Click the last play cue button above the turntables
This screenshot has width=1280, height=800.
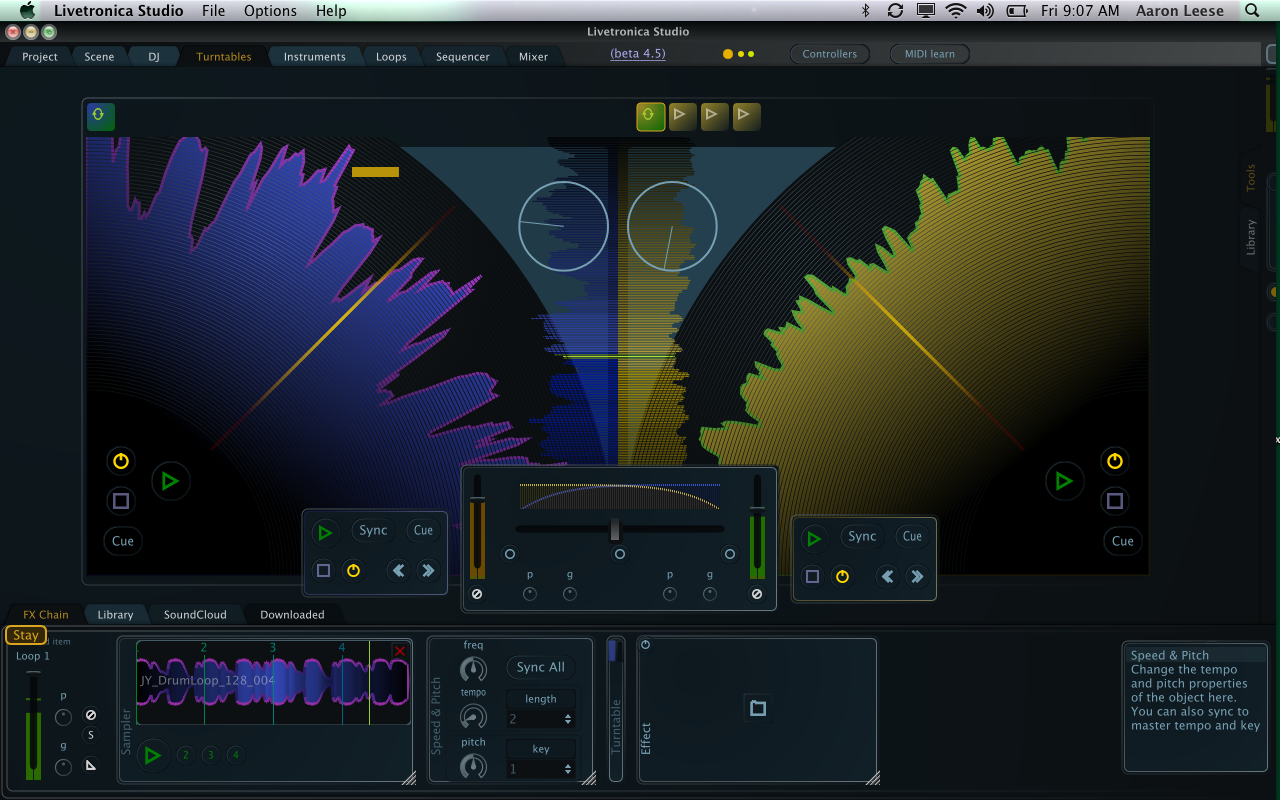pyautogui.click(x=747, y=116)
